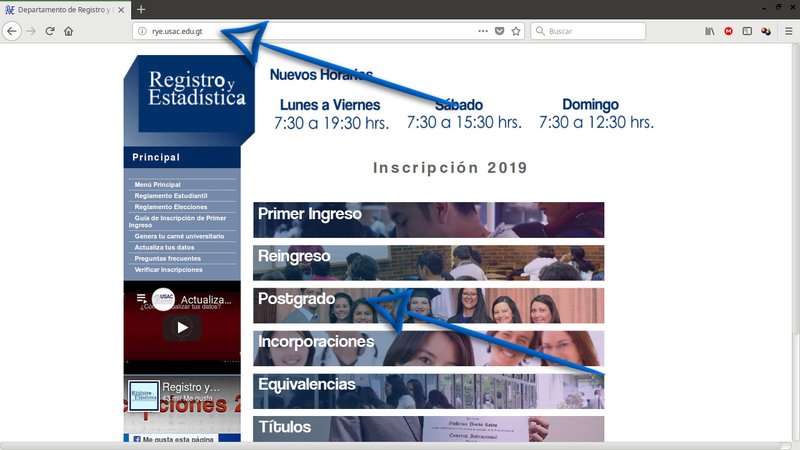Click the browser back arrow button
This screenshot has height=450, width=800.
tap(12, 31)
